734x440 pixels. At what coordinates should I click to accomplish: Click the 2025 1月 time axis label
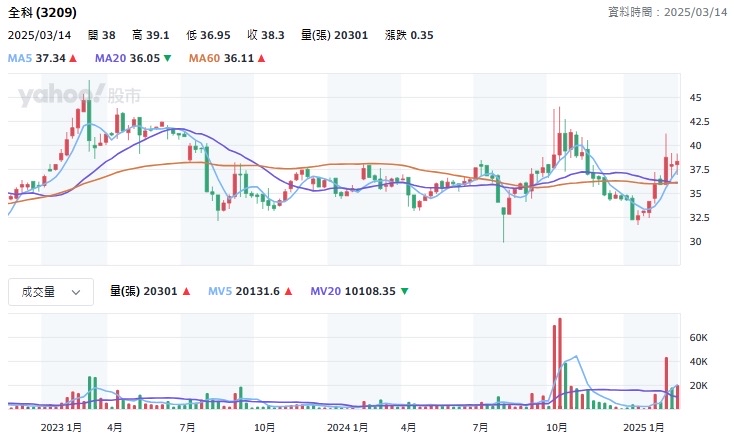click(644, 428)
